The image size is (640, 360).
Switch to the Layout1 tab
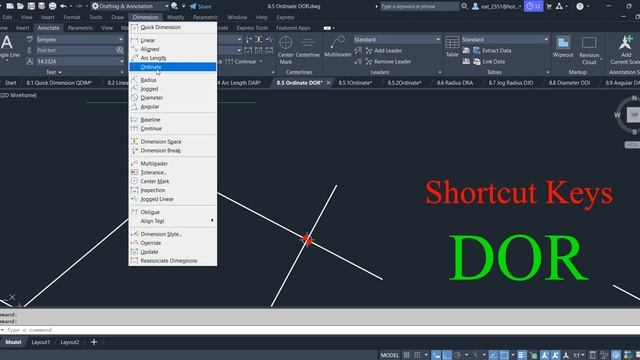coord(41,342)
